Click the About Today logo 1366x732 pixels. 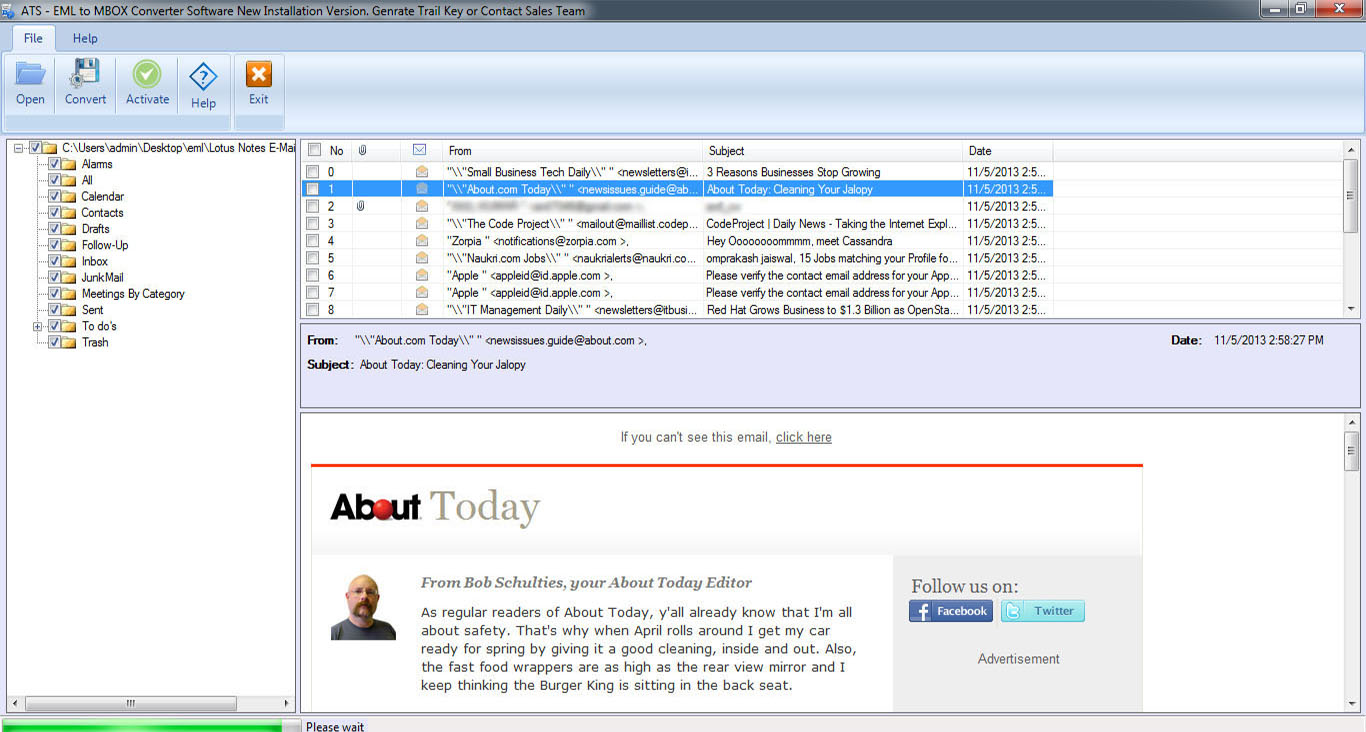pyautogui.click(x=435, y=507)
